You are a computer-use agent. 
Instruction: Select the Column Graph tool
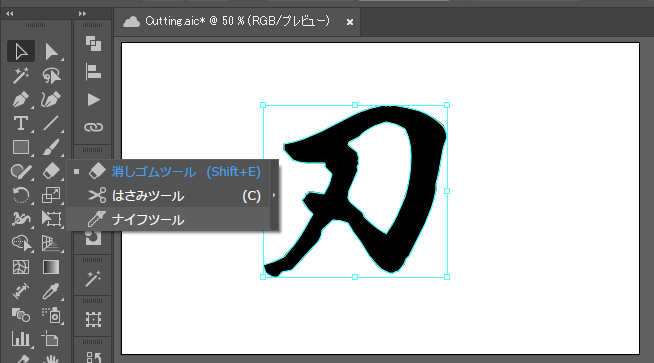tap(20, 339)
